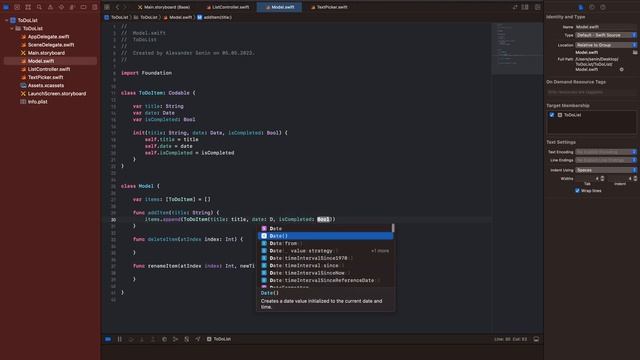This screenshot has width=640, height=360.
Task: Open the Location Relative to Group dropdown
Action: [606, 45]
